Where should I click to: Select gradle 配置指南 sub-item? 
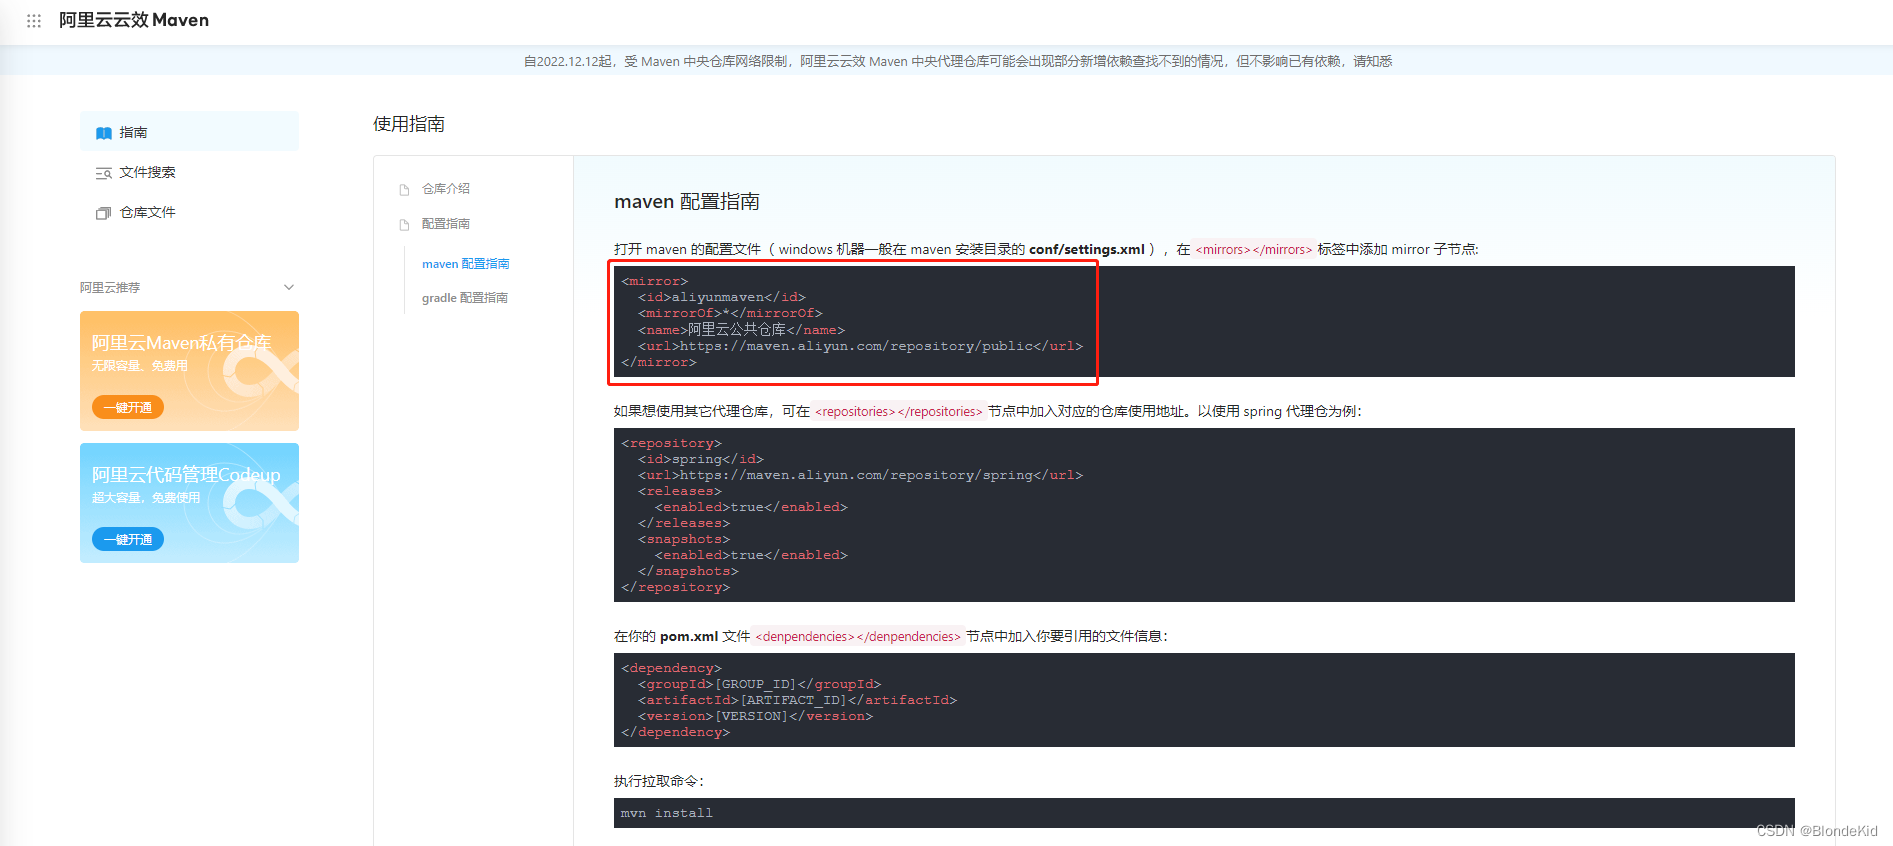click(x=465, y=298)
